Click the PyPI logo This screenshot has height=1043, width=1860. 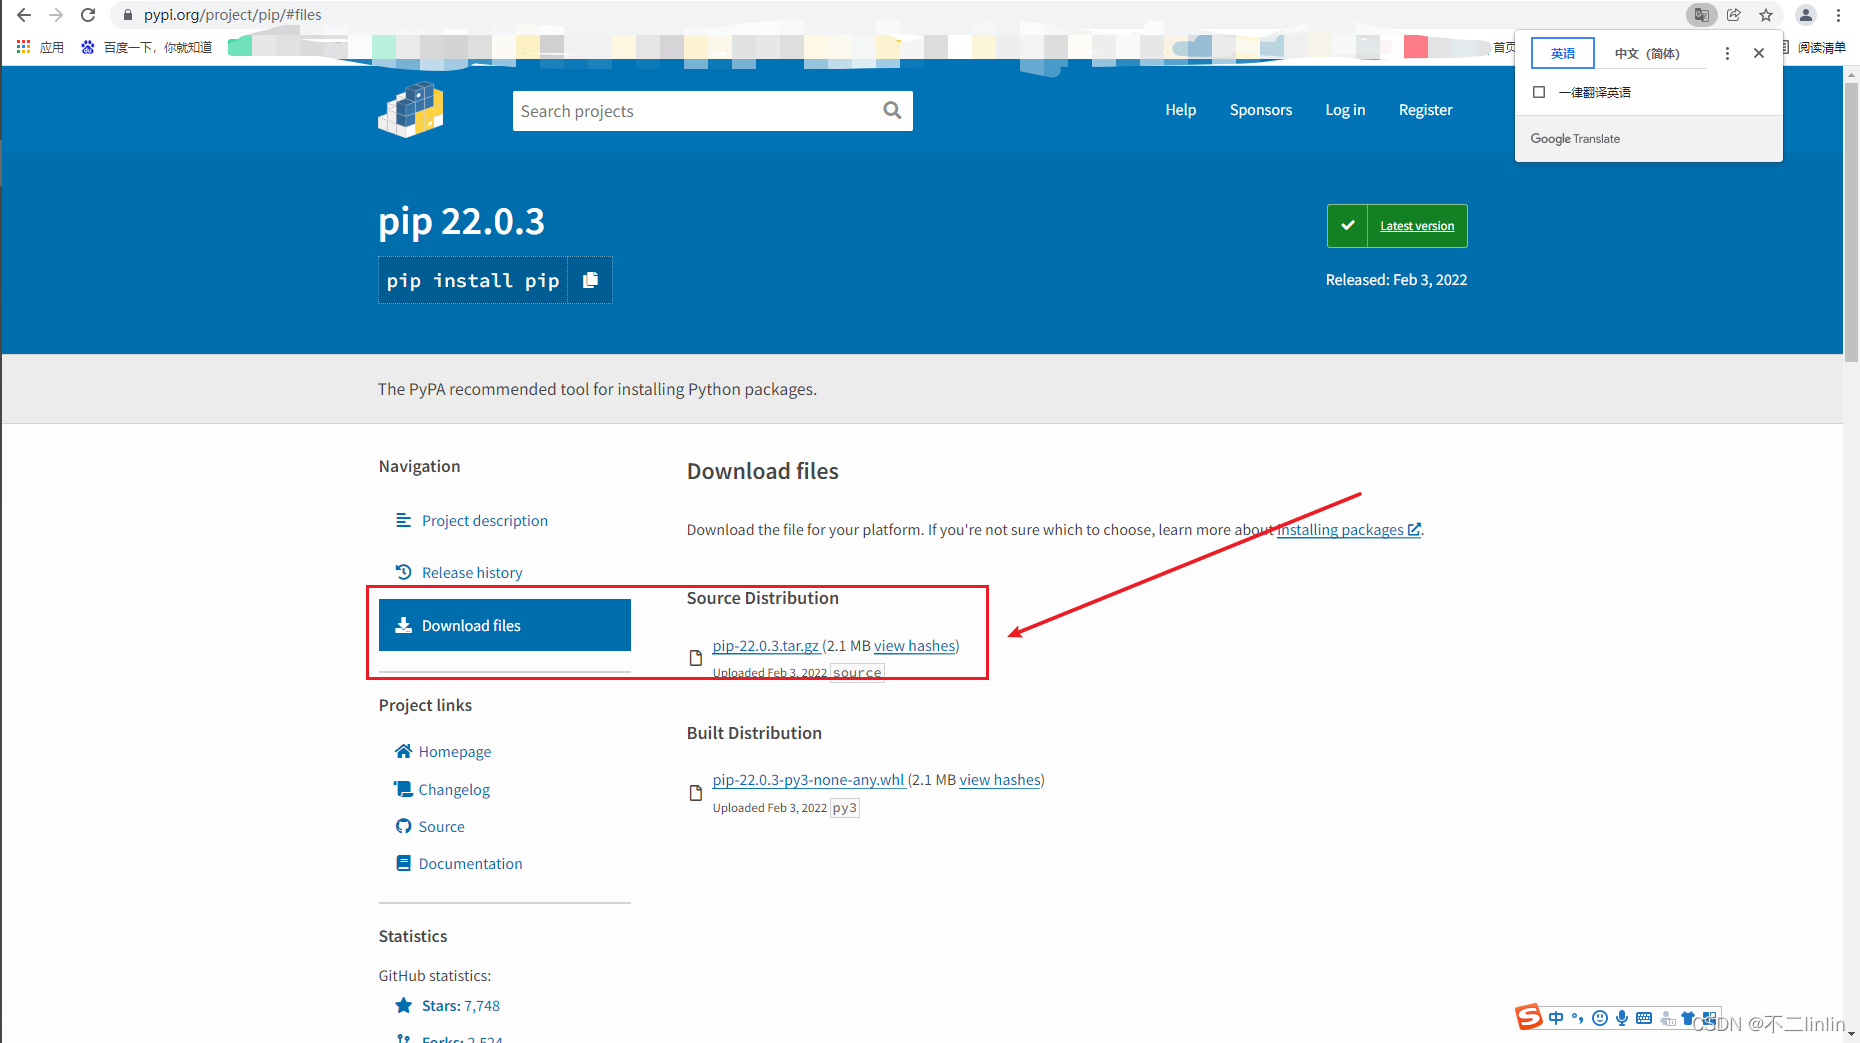coord(410,110)
